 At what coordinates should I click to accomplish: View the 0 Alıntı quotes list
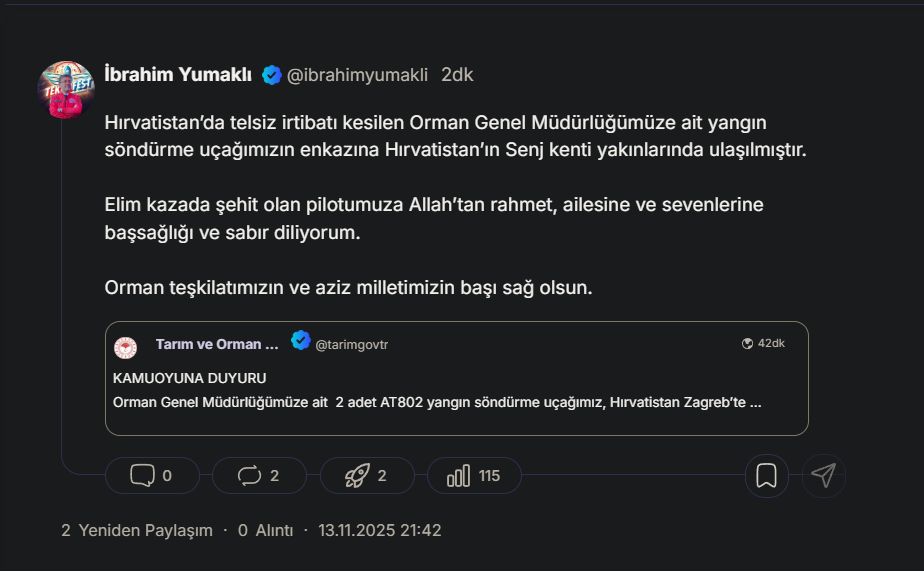pos(265,530)
